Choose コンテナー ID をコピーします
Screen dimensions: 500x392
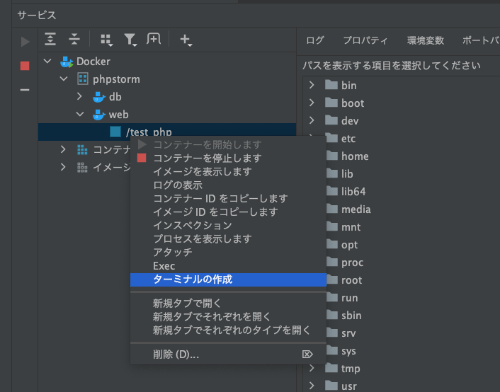(x=228, y=199)
